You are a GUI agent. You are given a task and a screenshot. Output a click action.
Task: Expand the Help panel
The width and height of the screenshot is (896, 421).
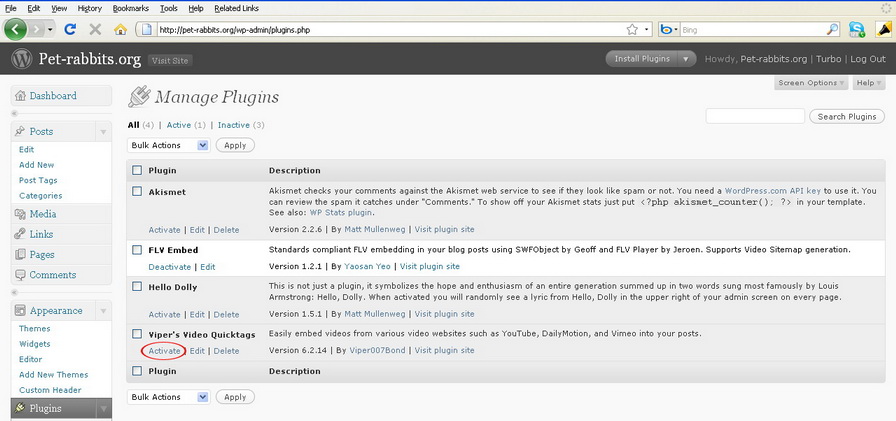[x=869, y=83]
